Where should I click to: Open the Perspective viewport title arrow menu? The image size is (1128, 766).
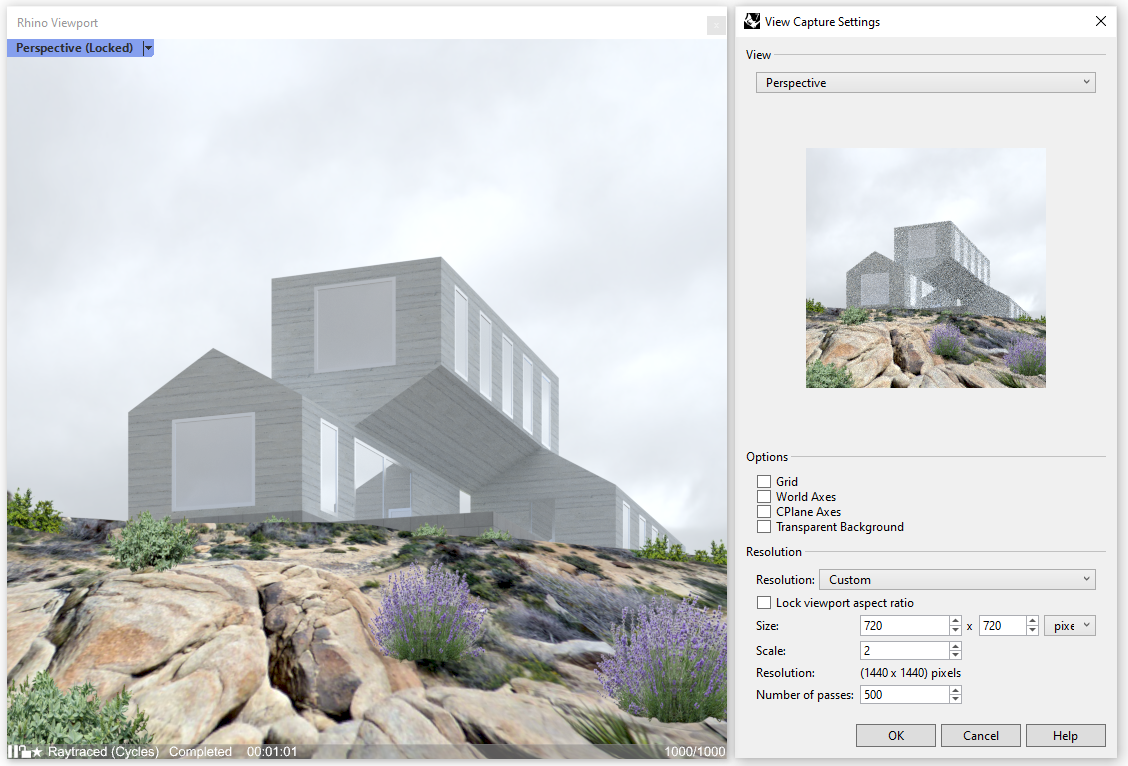click(148, 48)
